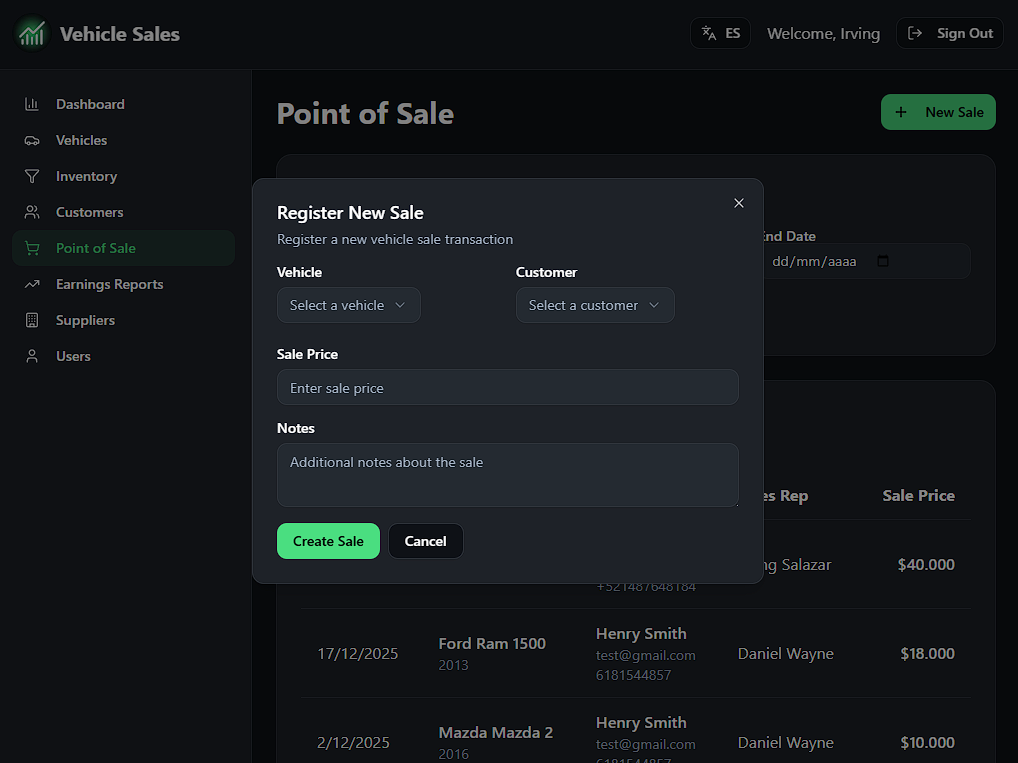Close the Register New Sale dialog

pyautogui.click(x=739, y=203)
